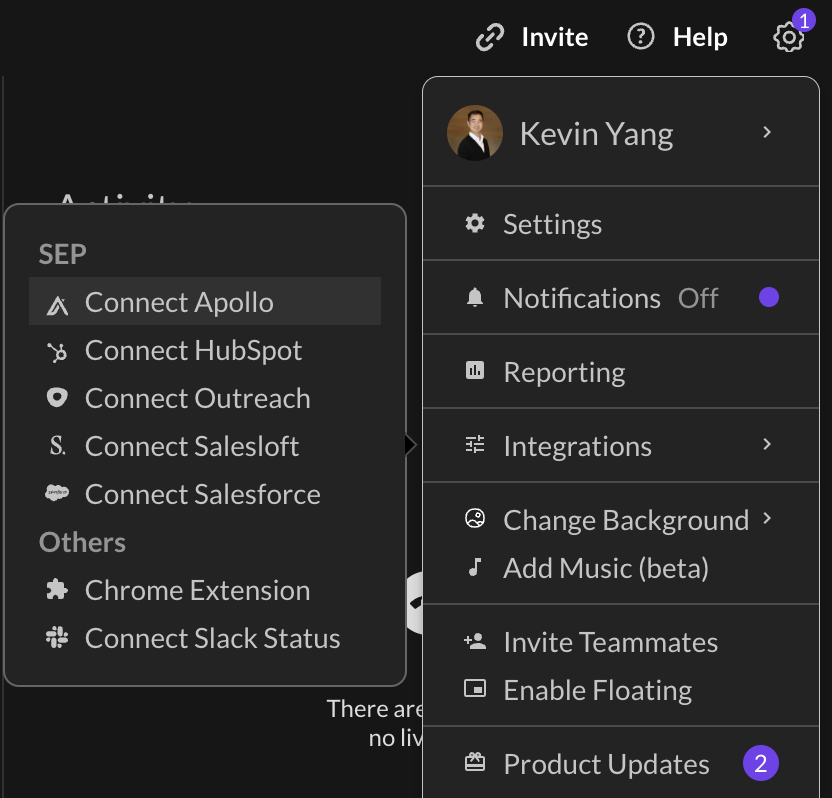Click the Help label in header
832x798 pixels.
click(700, 38)
